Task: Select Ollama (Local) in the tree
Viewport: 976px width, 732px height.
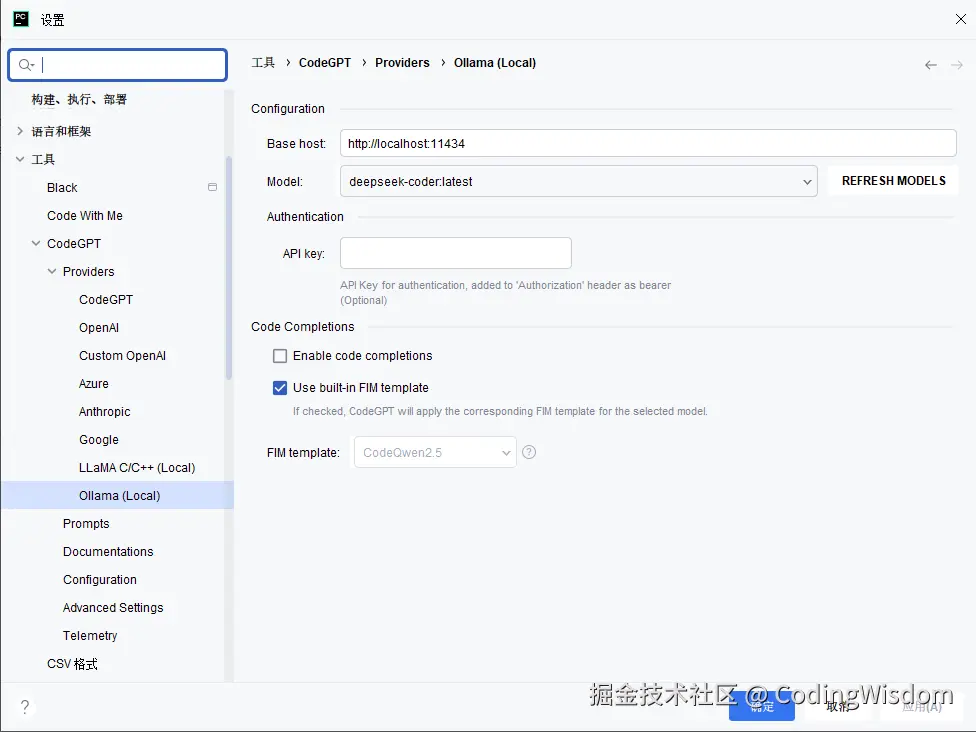Action: click(118, 495)
